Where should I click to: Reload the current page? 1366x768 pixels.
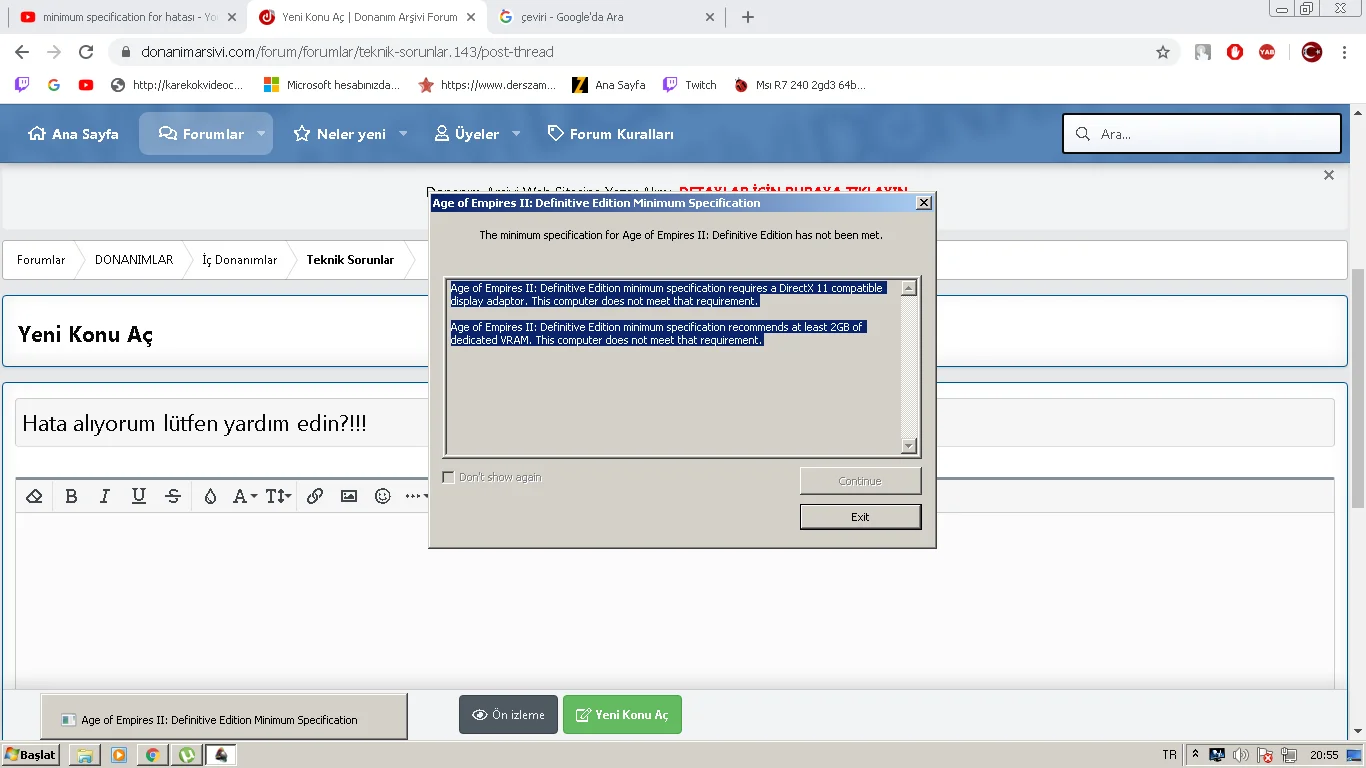(86, 52)
